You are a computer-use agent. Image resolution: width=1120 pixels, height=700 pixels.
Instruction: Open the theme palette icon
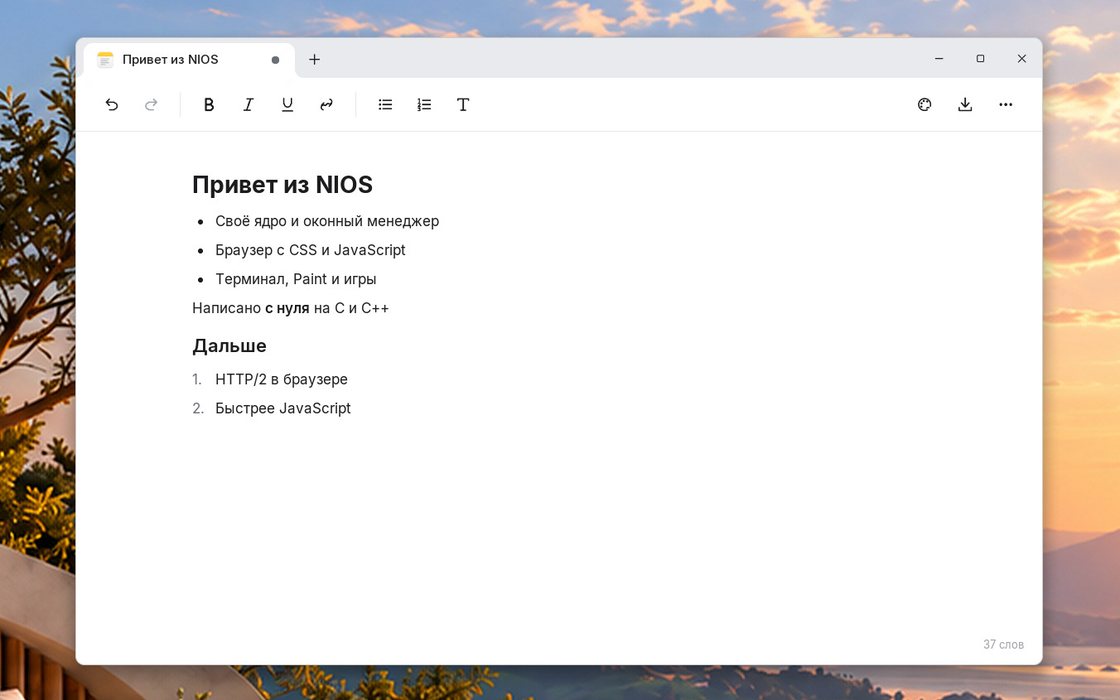tap(924, 105)
